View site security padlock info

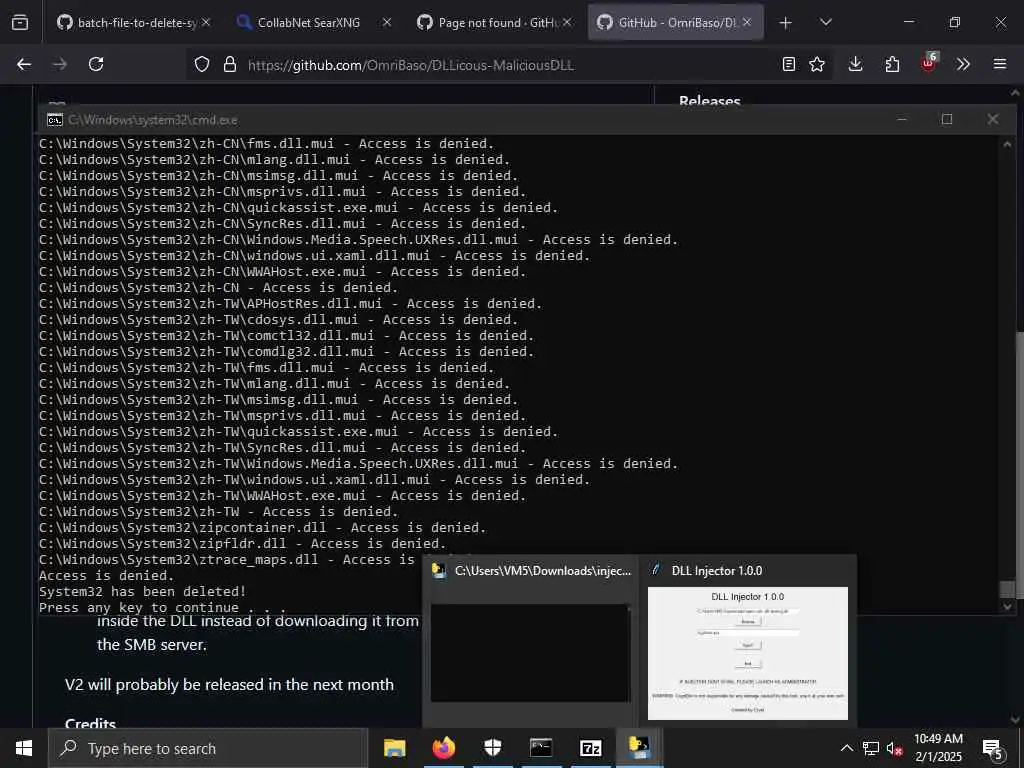pyautogui.click(x=229, y=65)
